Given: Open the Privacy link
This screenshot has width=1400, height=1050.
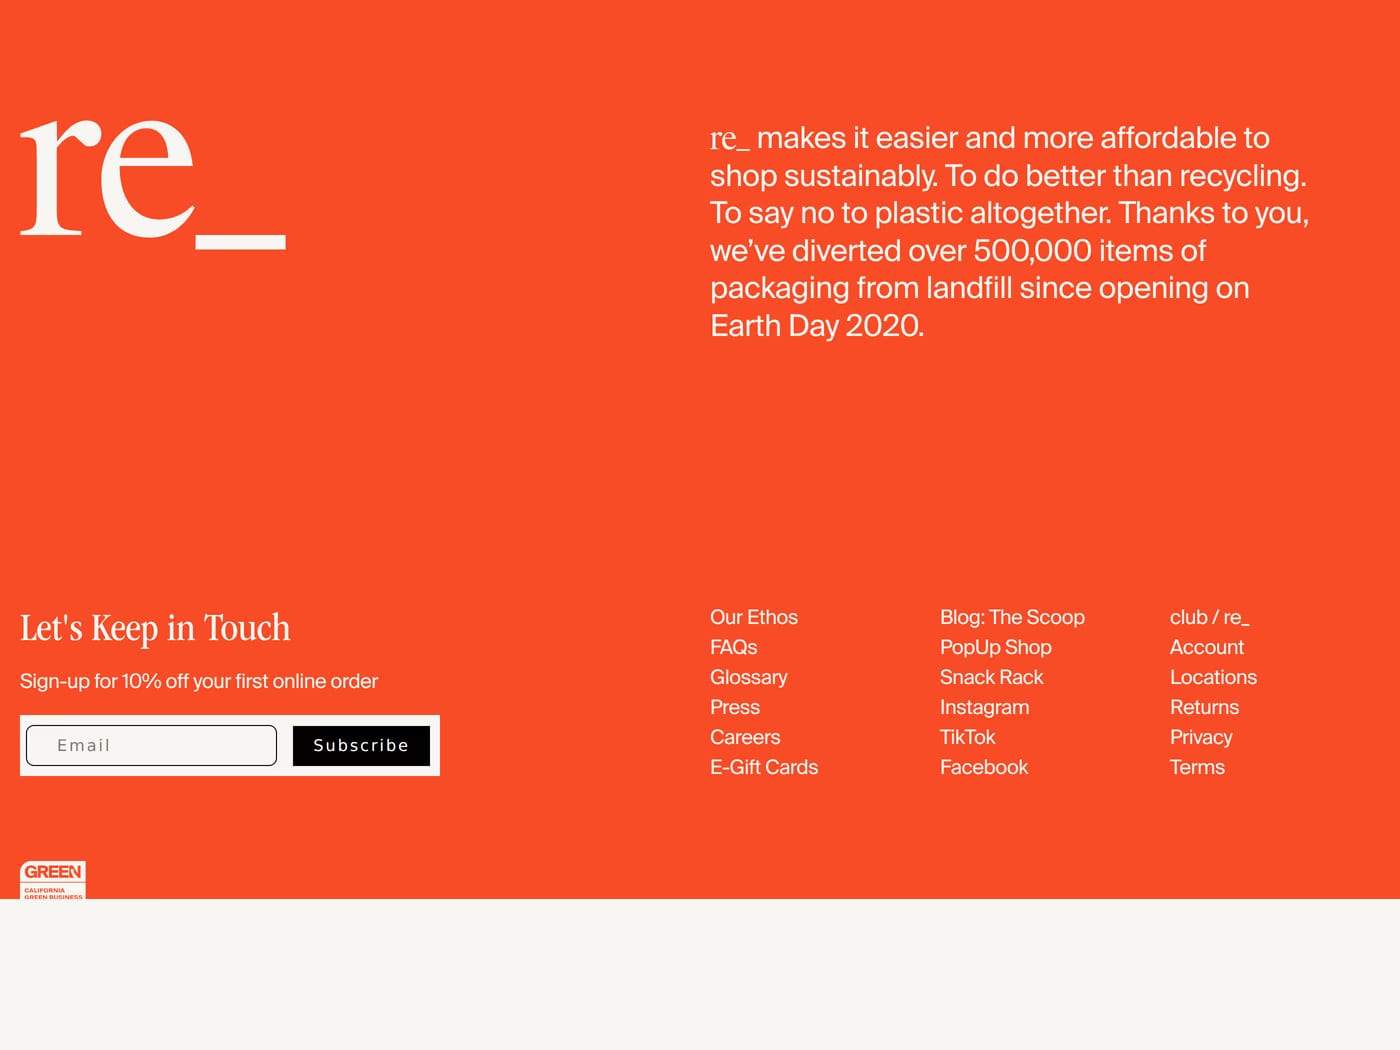Looking at the screenshot, I should (x=1201, y=737).
